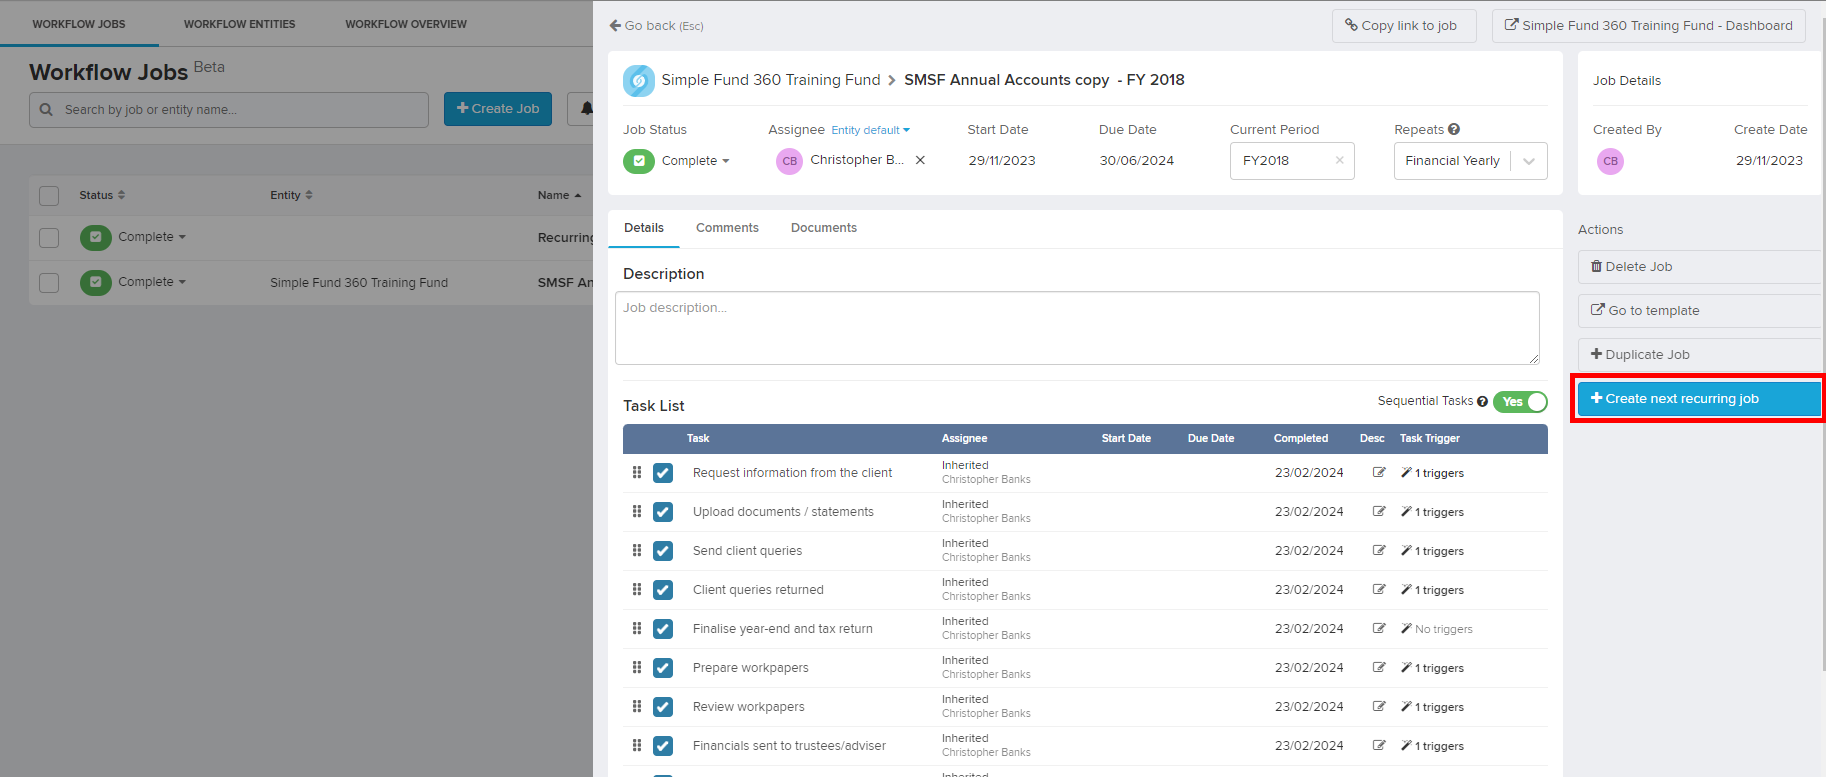Click Go to template action

pos(1699,311)
